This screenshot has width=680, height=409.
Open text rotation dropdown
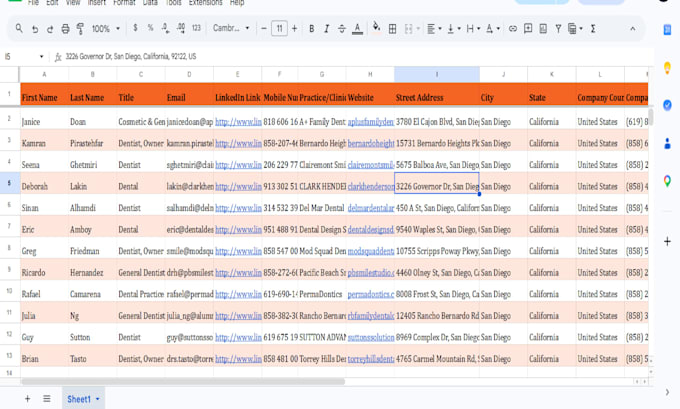point(493,29)
